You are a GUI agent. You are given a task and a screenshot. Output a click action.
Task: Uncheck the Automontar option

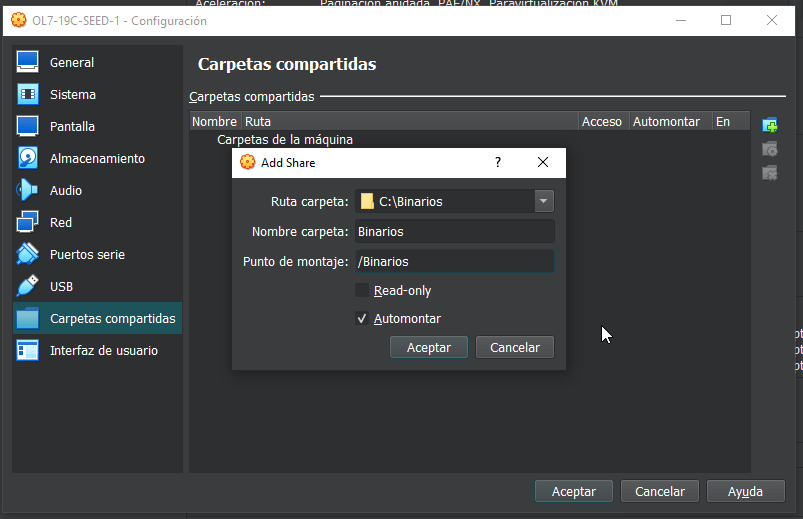point(362,318)
